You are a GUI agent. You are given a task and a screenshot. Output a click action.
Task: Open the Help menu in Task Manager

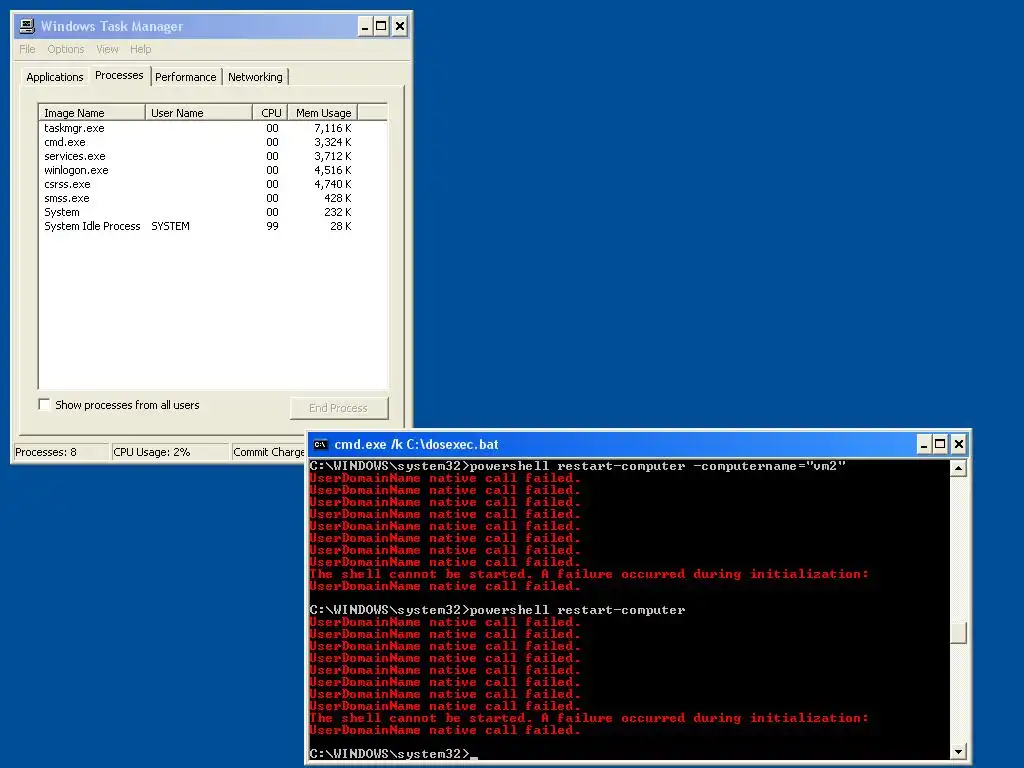click(x=140, y=49)
